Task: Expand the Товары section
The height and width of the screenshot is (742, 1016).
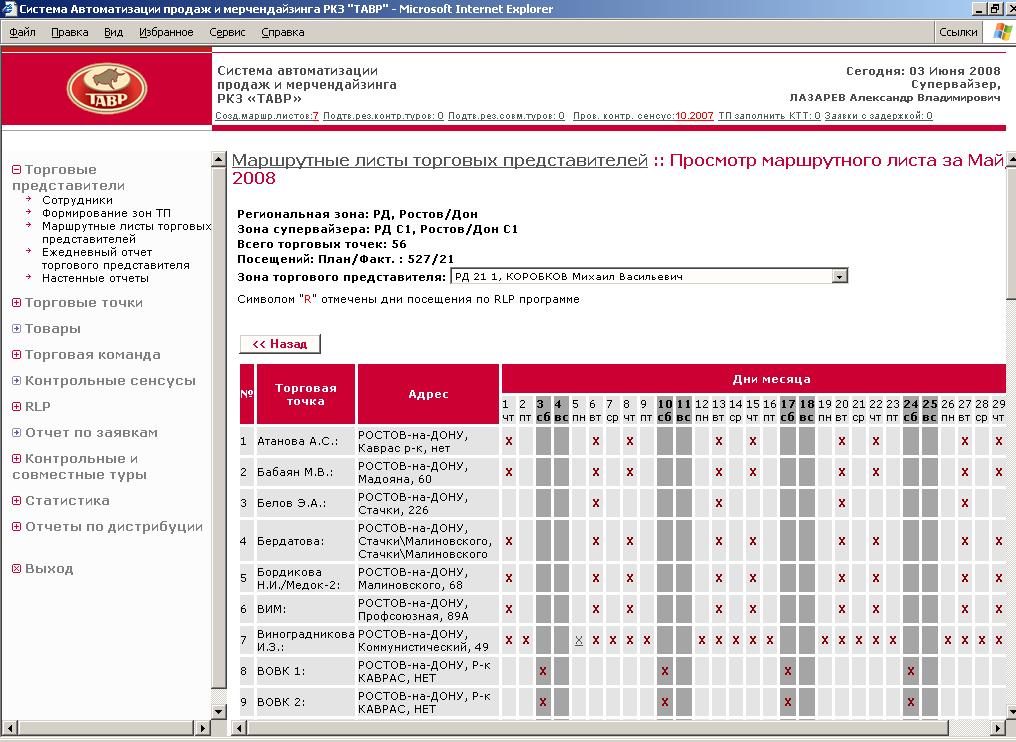Action: pos(17,329)
